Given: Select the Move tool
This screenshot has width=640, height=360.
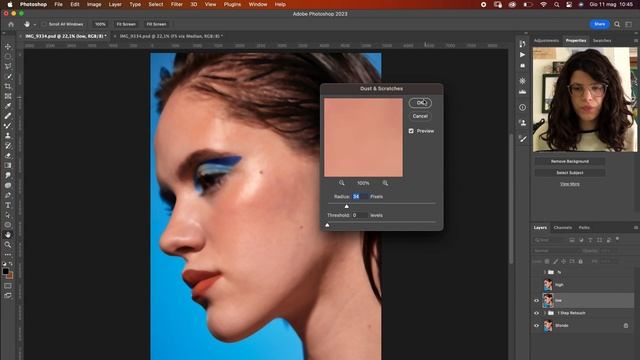Looking at the screenshot, I should tap(8, 47).
